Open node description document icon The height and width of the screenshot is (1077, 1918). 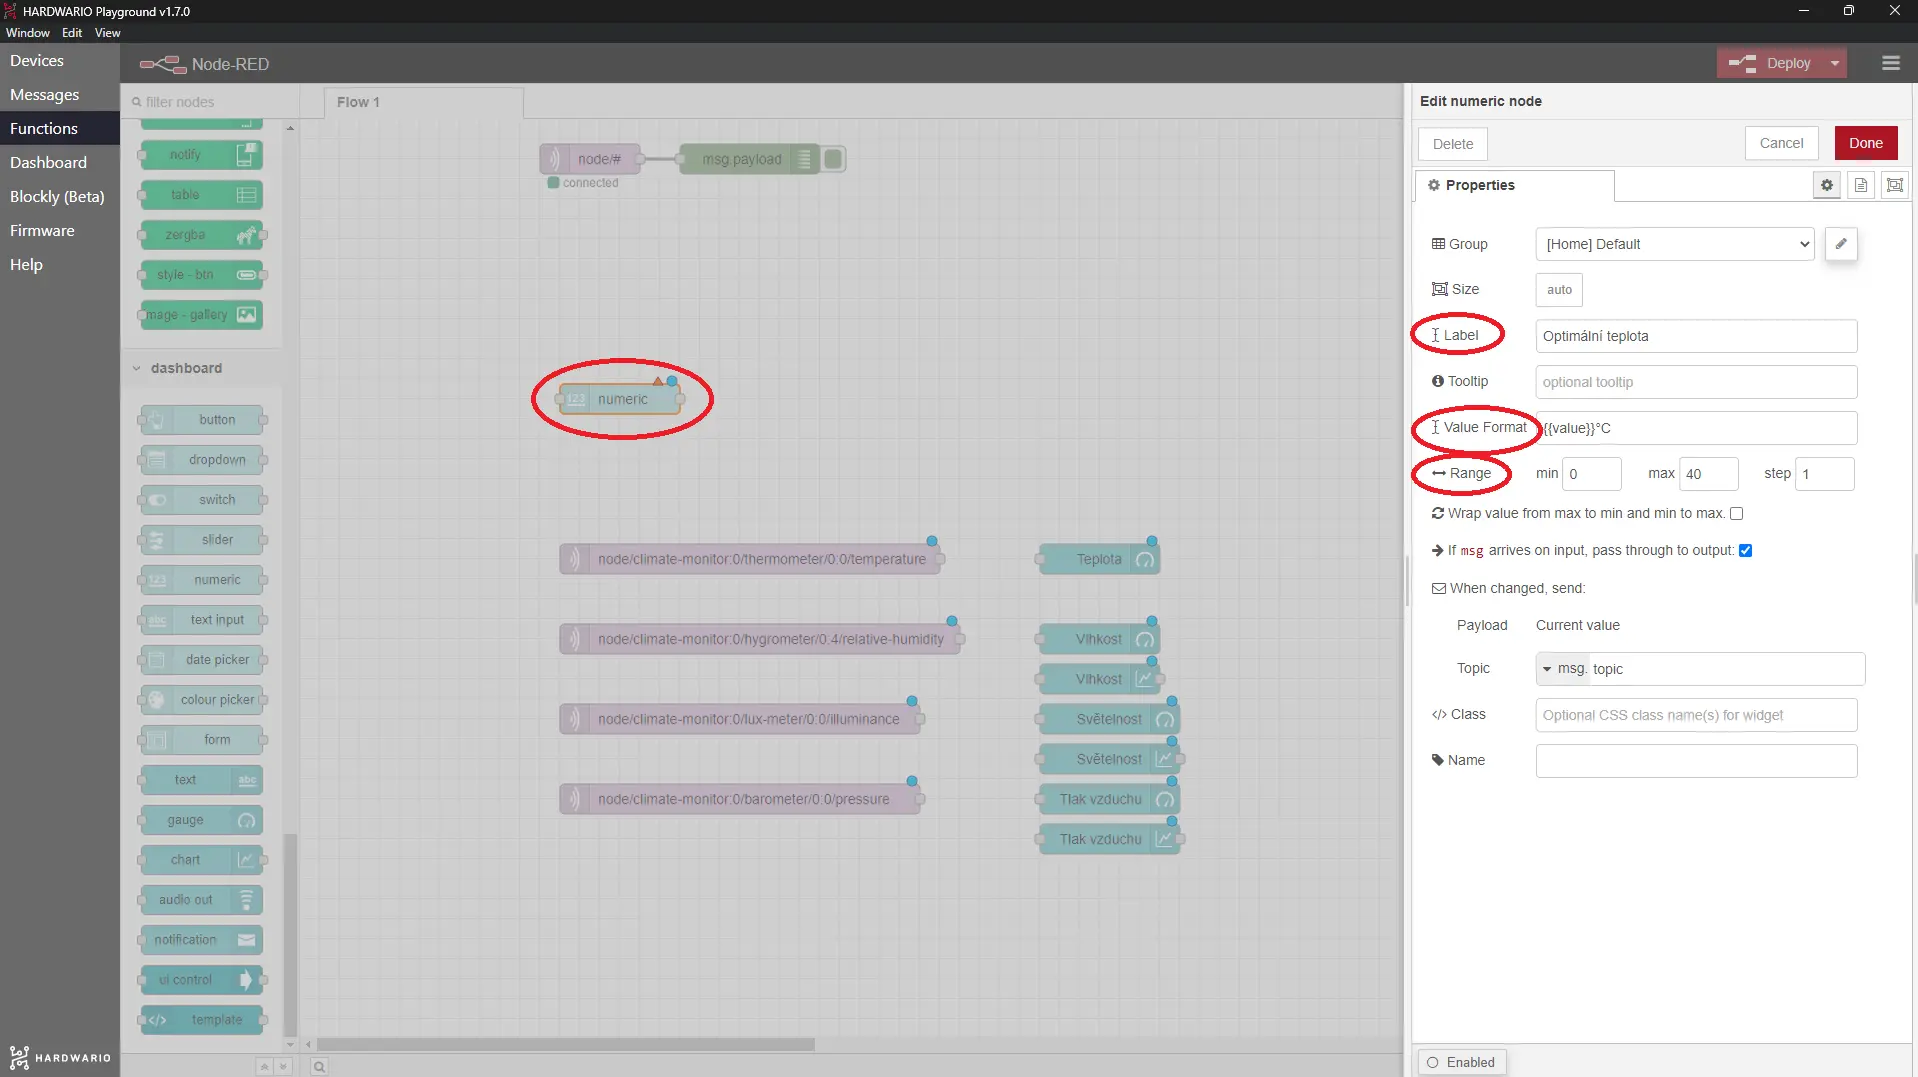point(1860,185)
